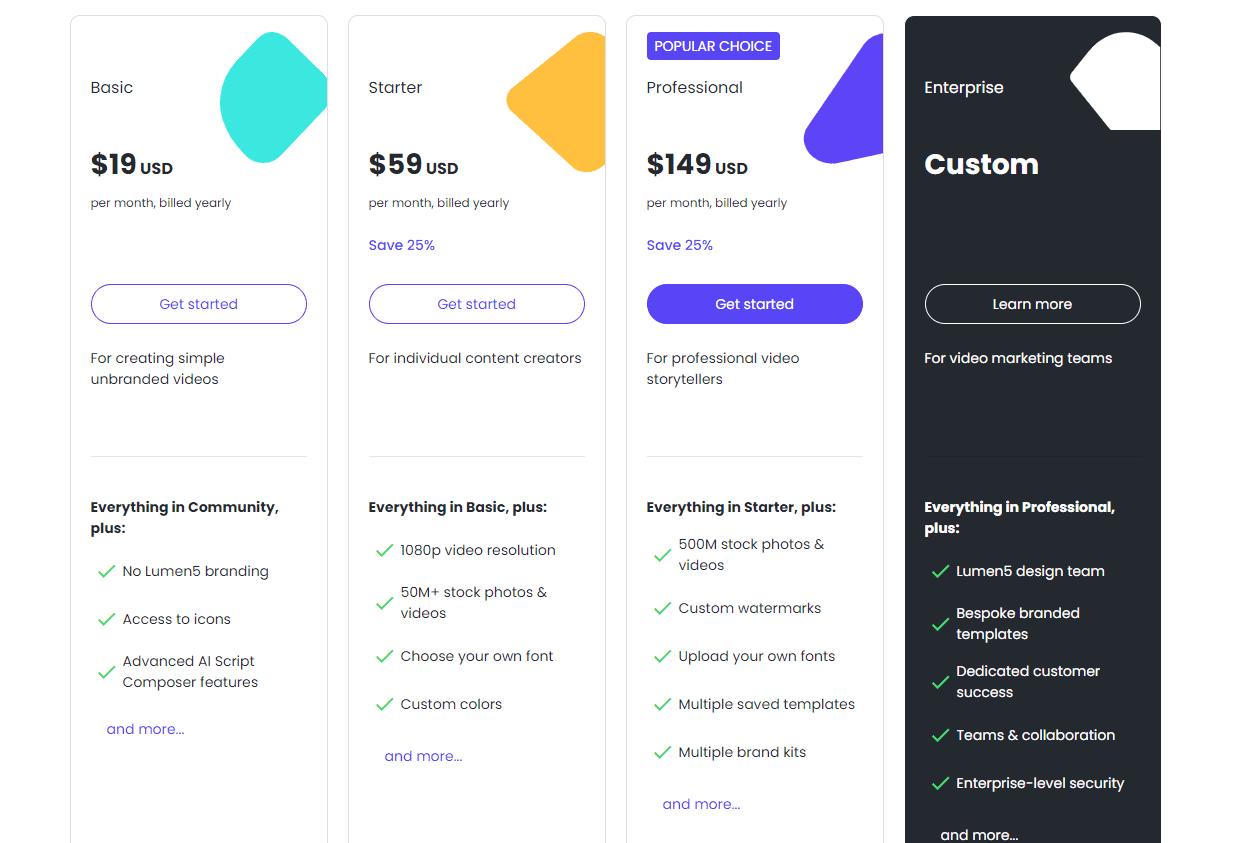Click the POPULAR CHOICE badge

(713, 46)
